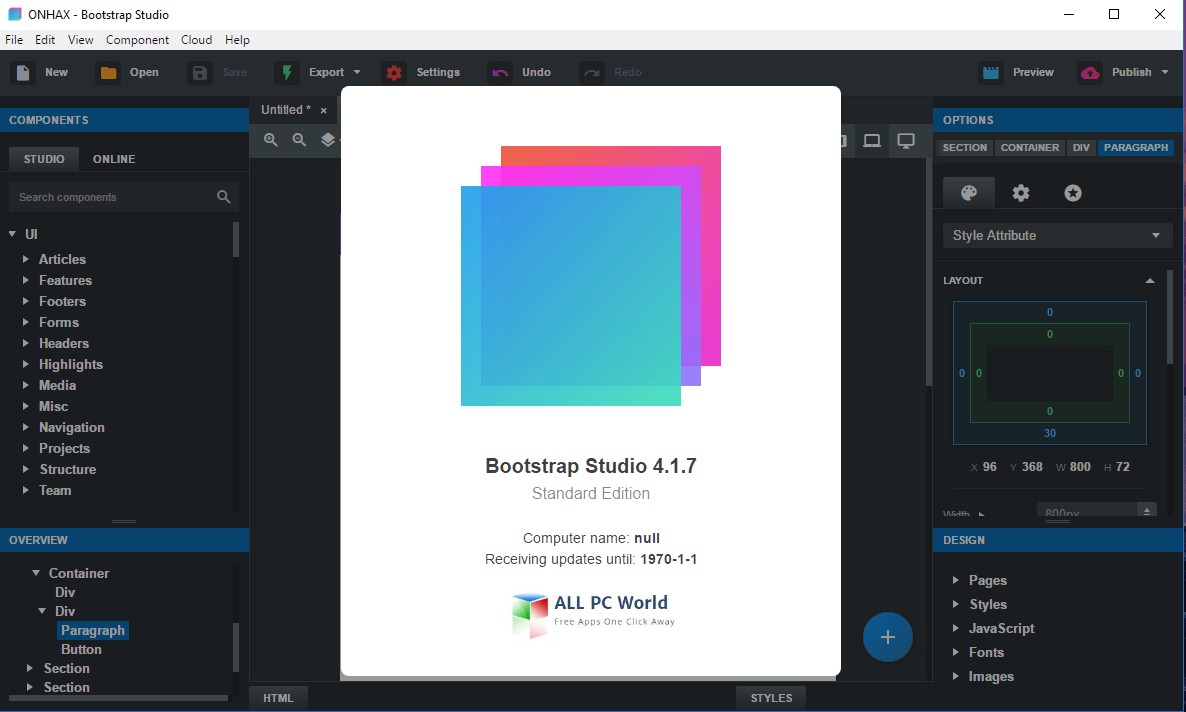The image size is (1186, 712).
Task: Select SECTION in the options breadcrumb
Action: (x=964, y=148)
